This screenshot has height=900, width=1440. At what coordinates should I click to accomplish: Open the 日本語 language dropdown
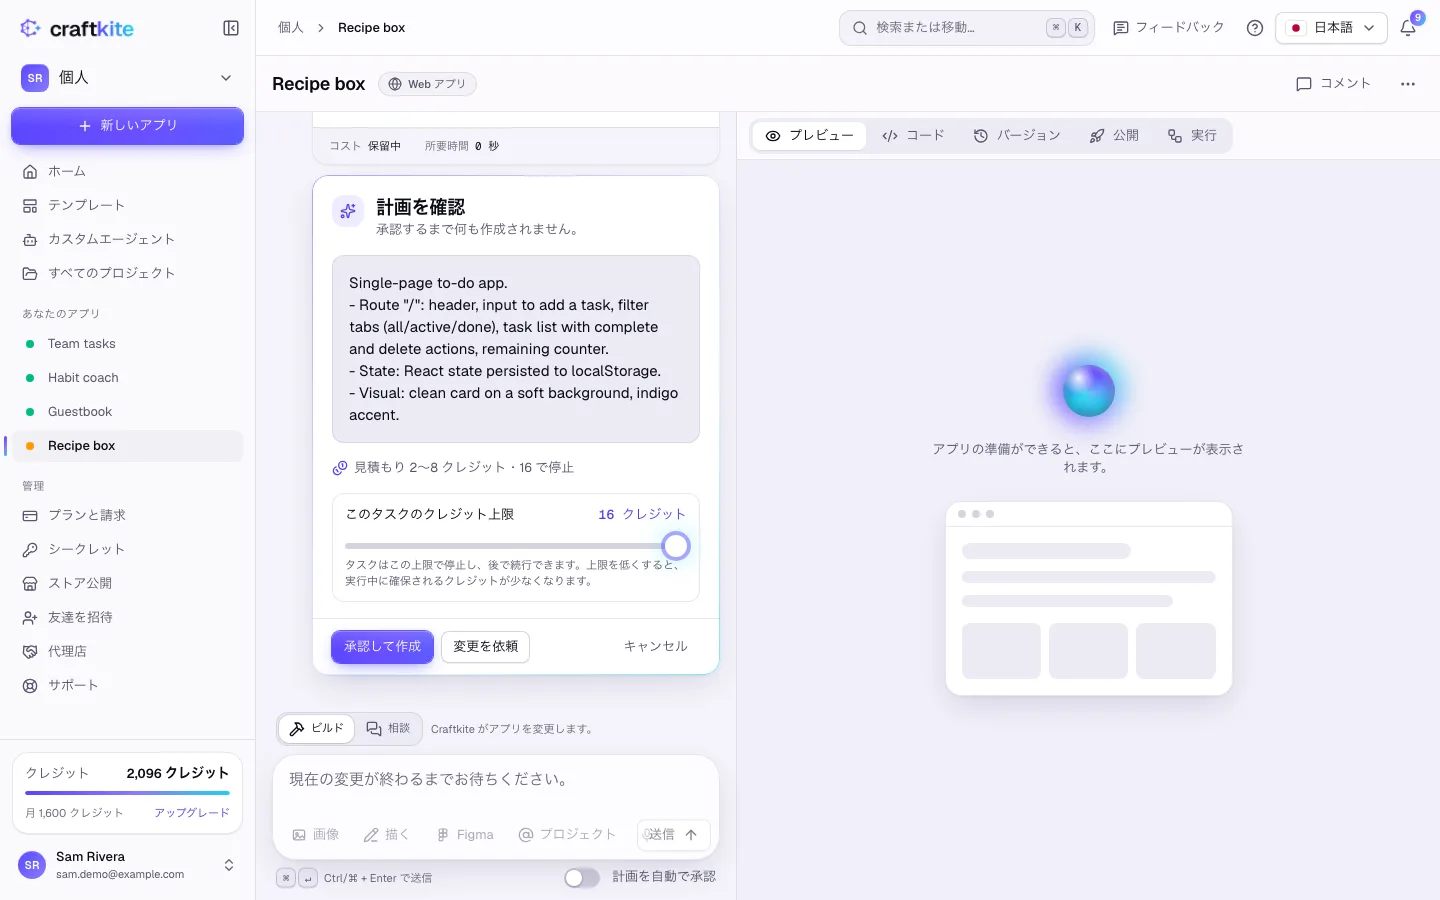tap(1331, 28)
